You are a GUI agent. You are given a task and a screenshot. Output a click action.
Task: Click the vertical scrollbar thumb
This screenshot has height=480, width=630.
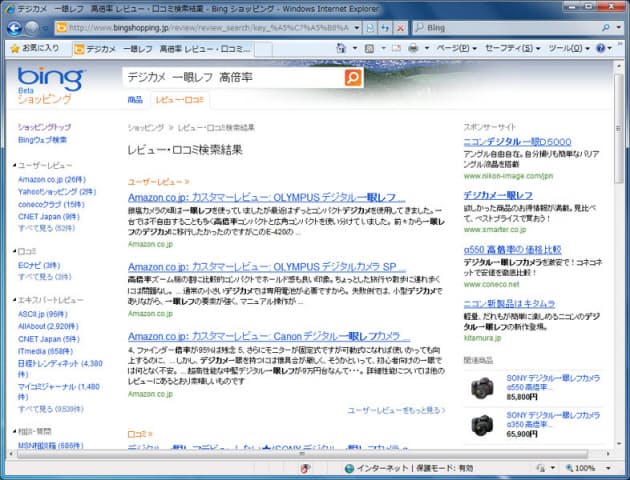point(619,129)
